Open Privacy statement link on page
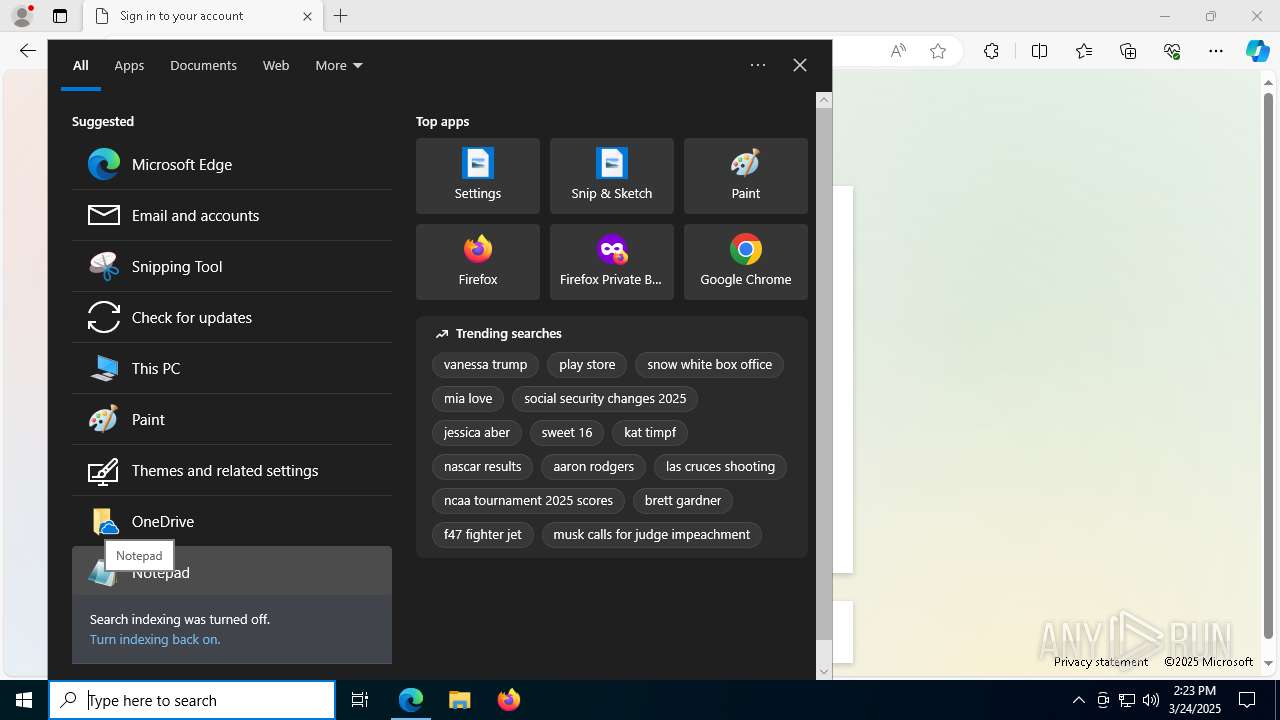The width and height of the screenshot is (1280, 720). tap(1101, 662)
